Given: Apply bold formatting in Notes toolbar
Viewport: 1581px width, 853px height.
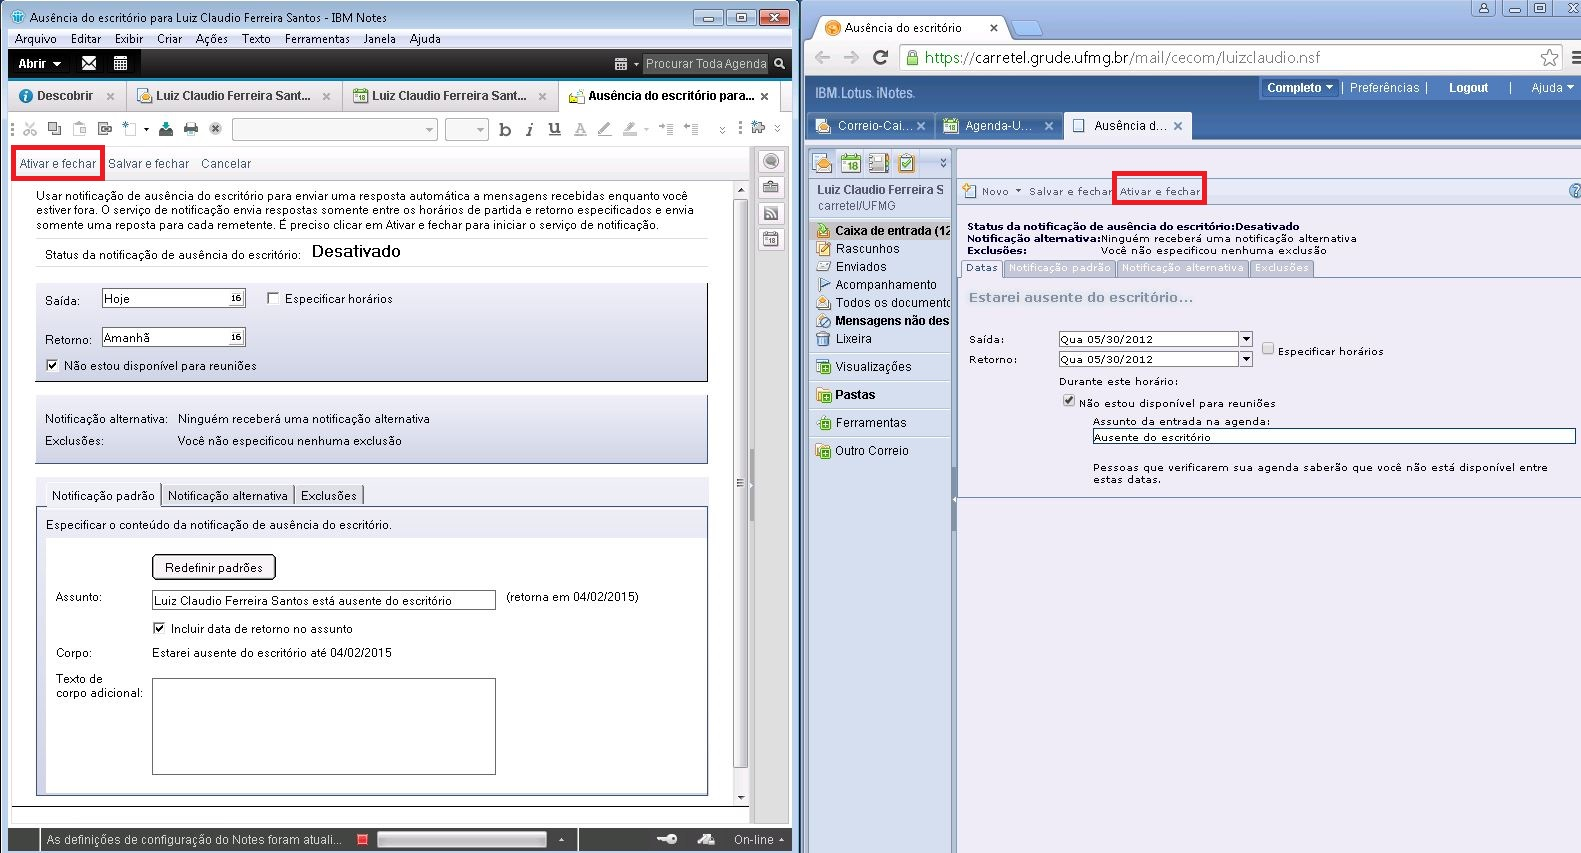Looking at the screenshot, I should [505, 129].
